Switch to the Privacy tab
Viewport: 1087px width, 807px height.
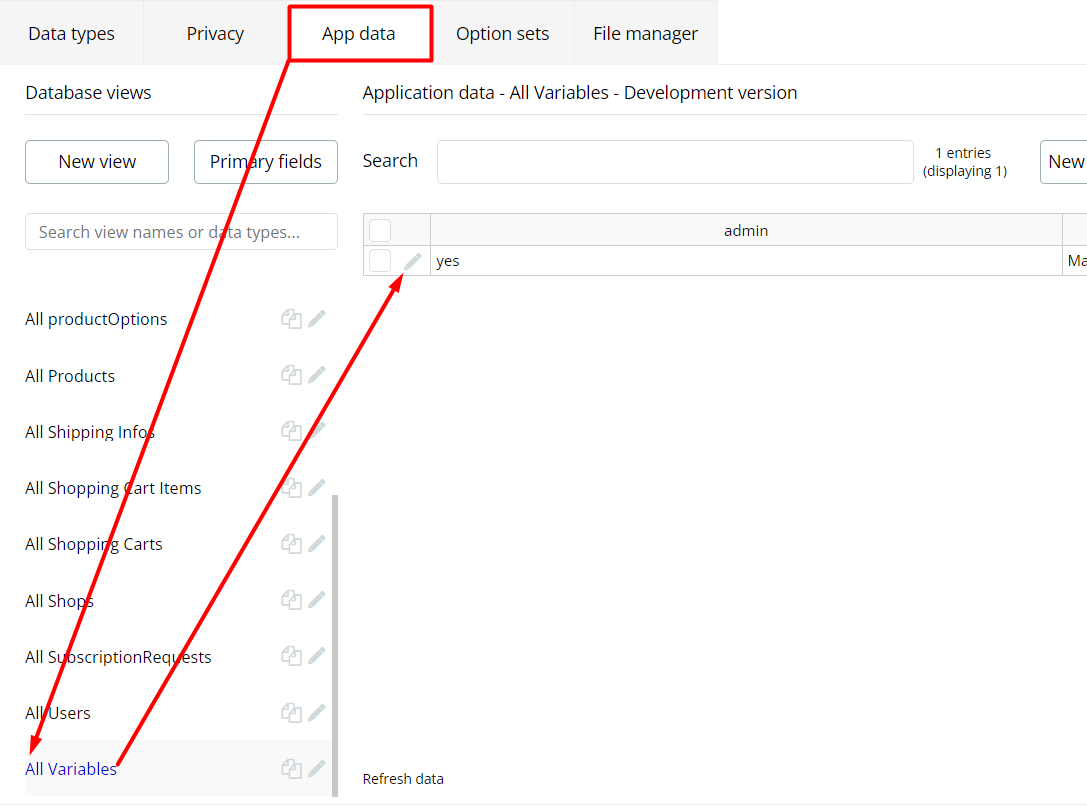[215, 33]
